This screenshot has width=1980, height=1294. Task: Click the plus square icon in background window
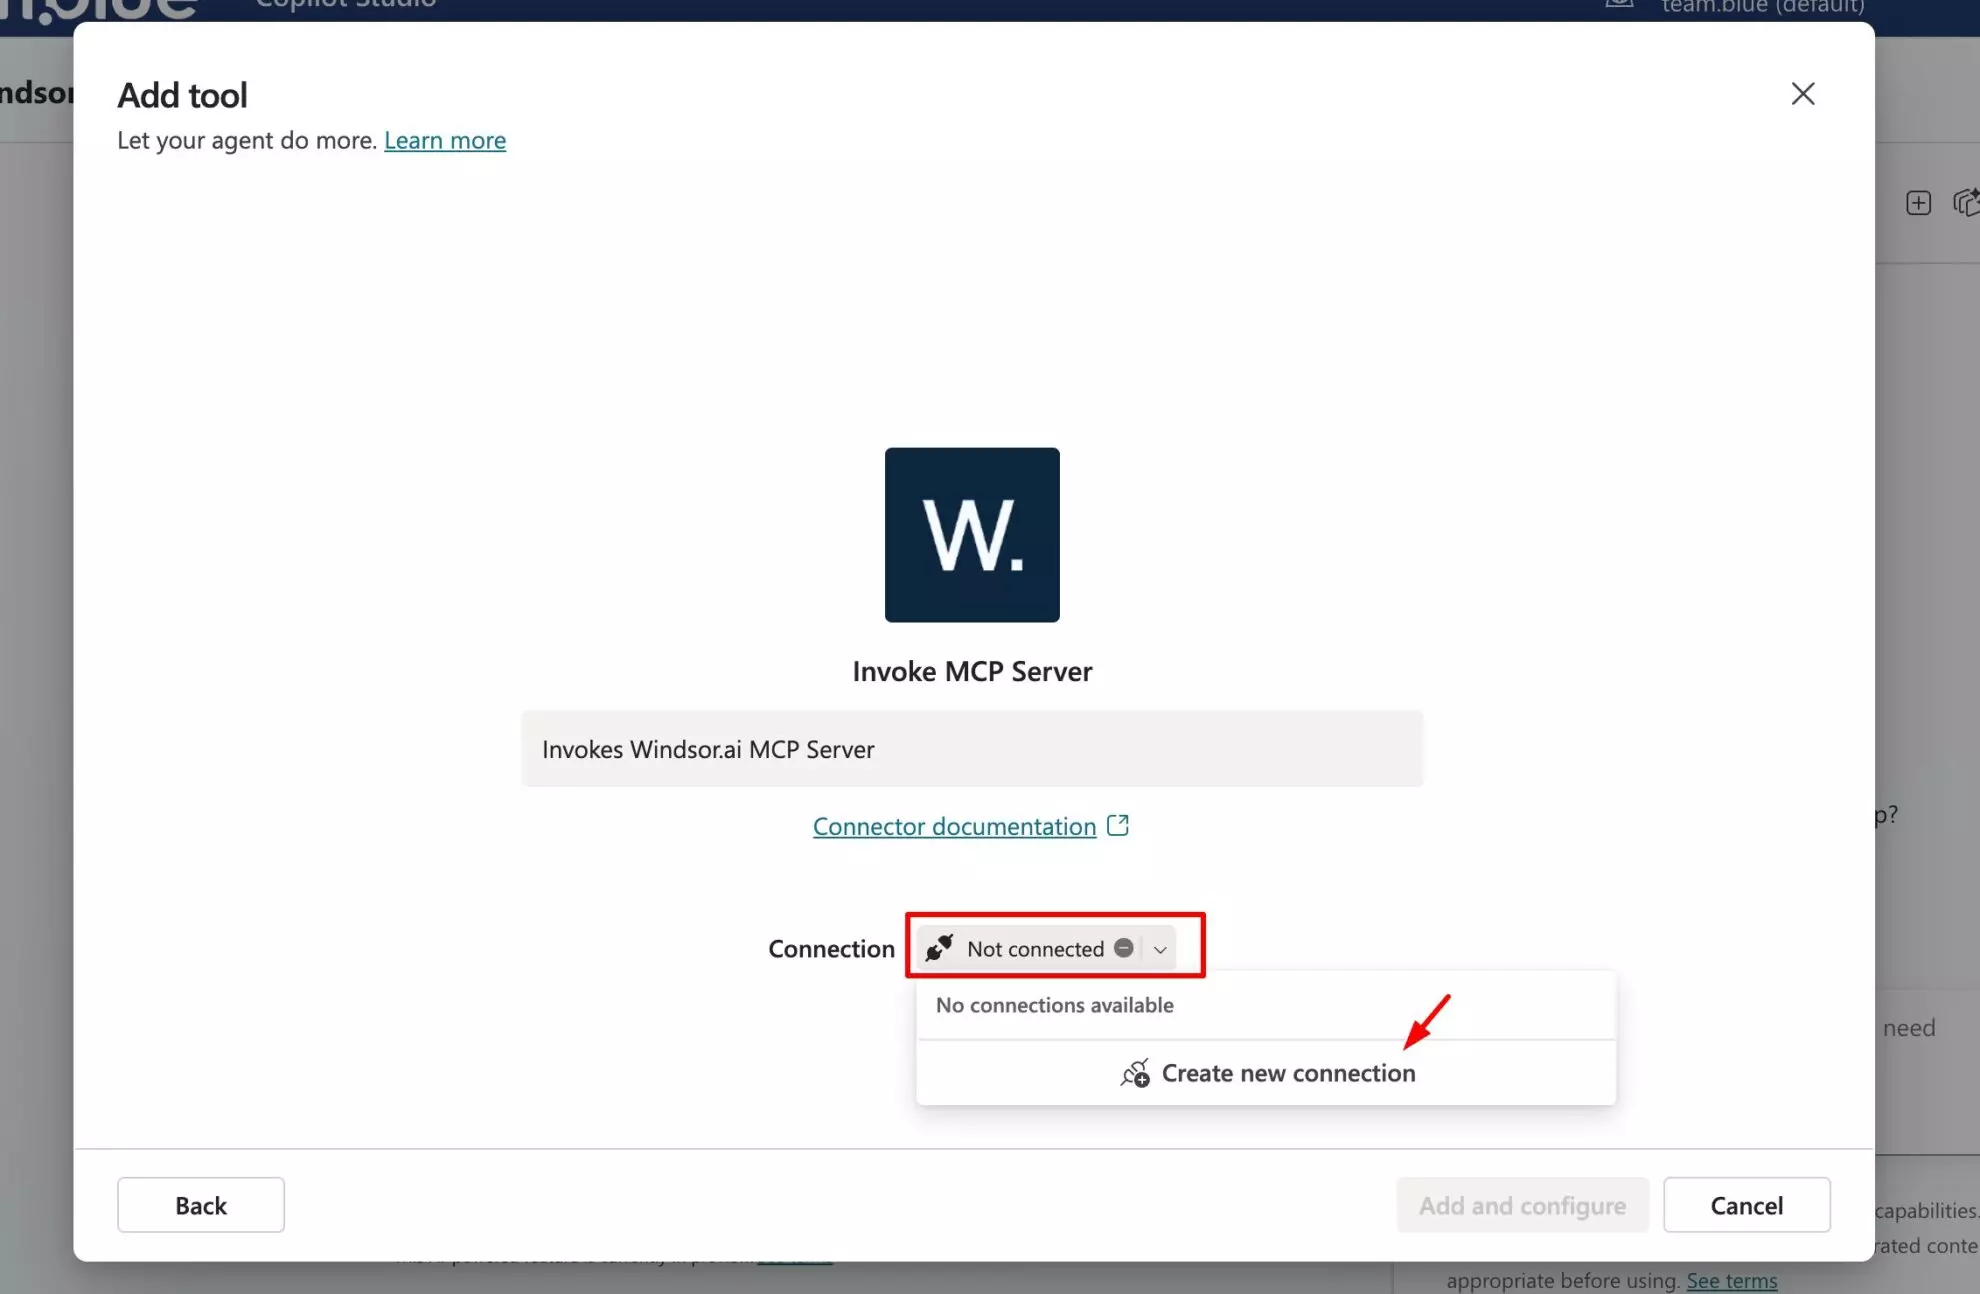(1918, 203)
